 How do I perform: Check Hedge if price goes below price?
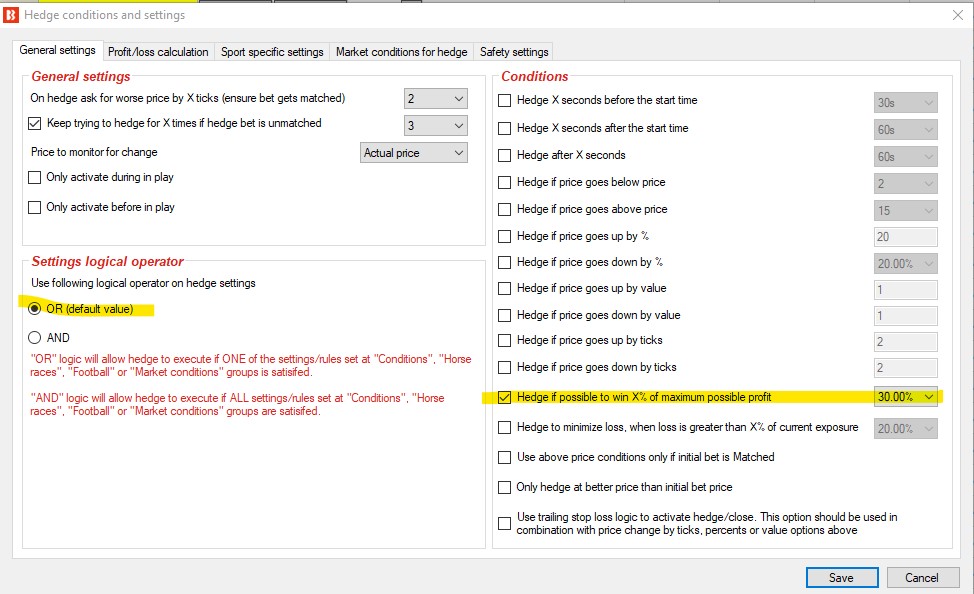click(x=505, y=183)
